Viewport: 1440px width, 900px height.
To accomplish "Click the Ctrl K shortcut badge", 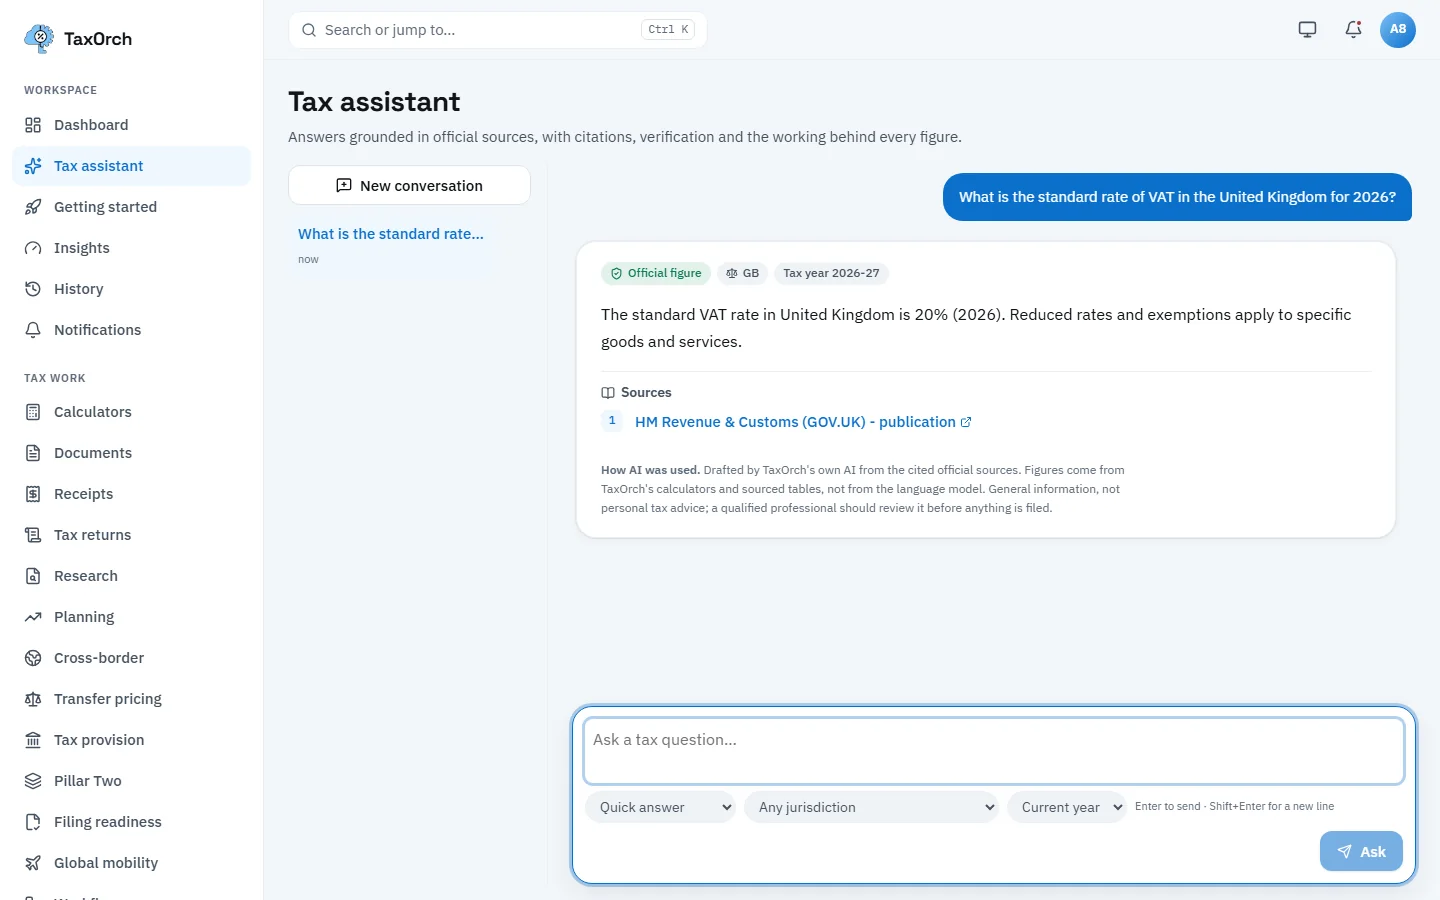I will coord(668,30).
